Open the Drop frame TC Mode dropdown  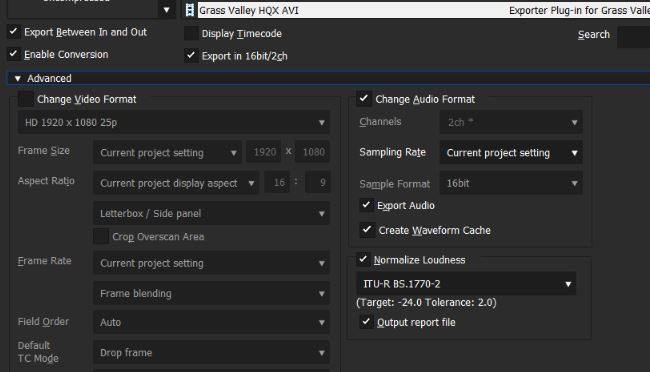click(211, 353)
